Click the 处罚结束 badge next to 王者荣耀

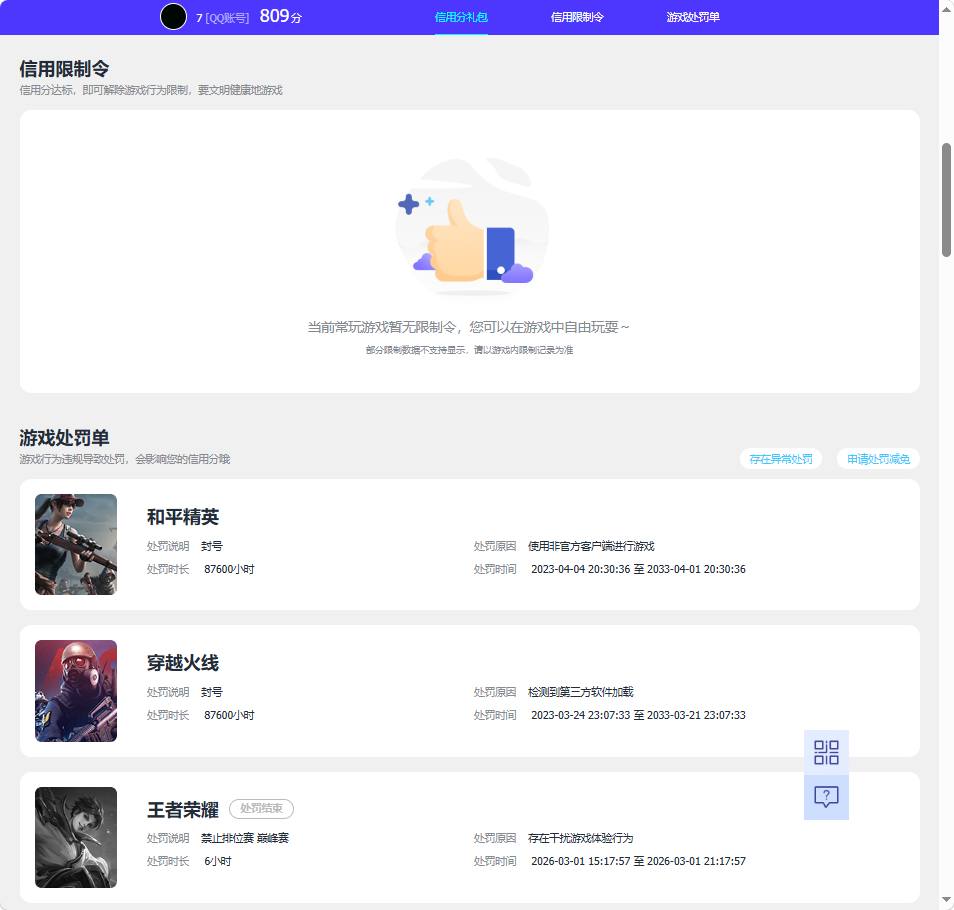pos(261,808)
